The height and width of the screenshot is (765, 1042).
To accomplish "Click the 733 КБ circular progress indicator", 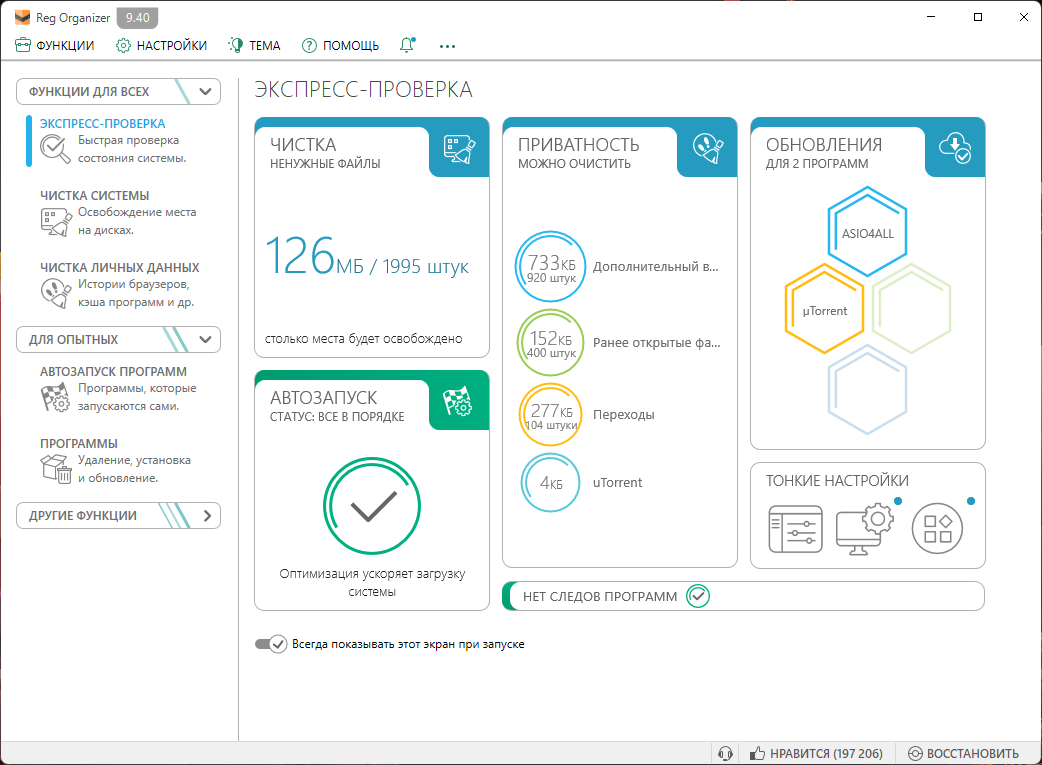I will [550, 267].
